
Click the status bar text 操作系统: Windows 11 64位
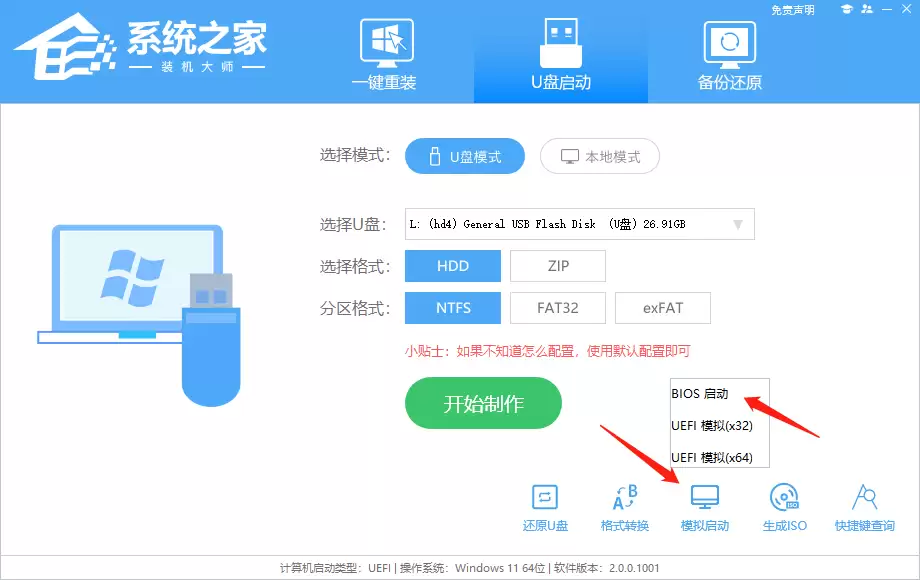click(472, 568)
